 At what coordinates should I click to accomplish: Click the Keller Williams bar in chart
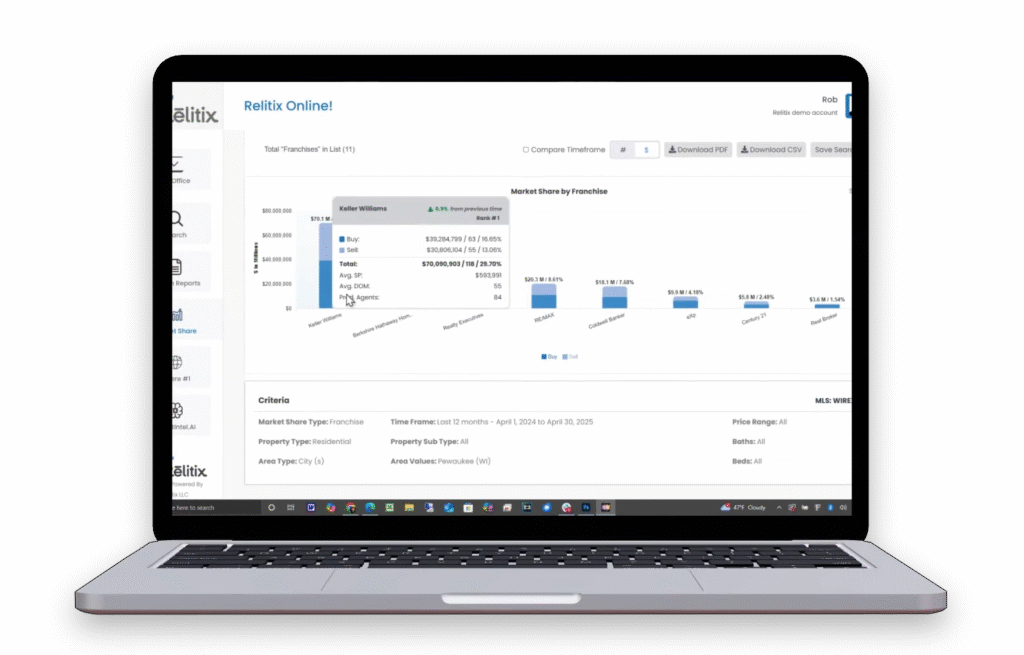(325, 266)
